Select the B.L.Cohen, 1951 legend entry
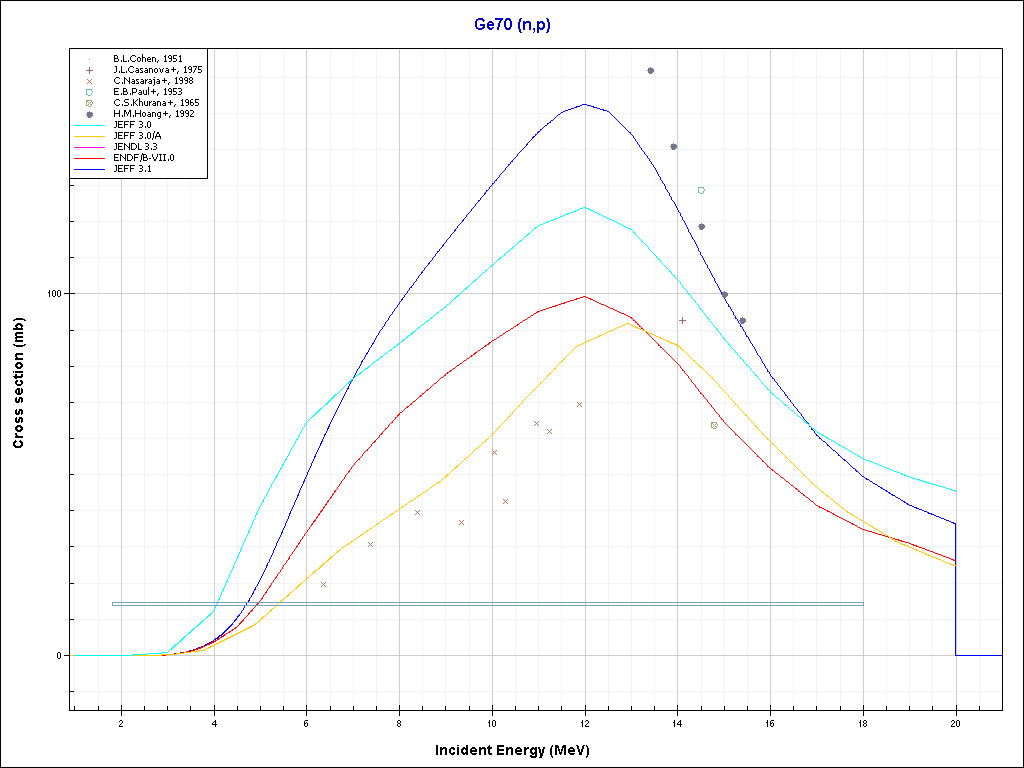 [147, 58]
